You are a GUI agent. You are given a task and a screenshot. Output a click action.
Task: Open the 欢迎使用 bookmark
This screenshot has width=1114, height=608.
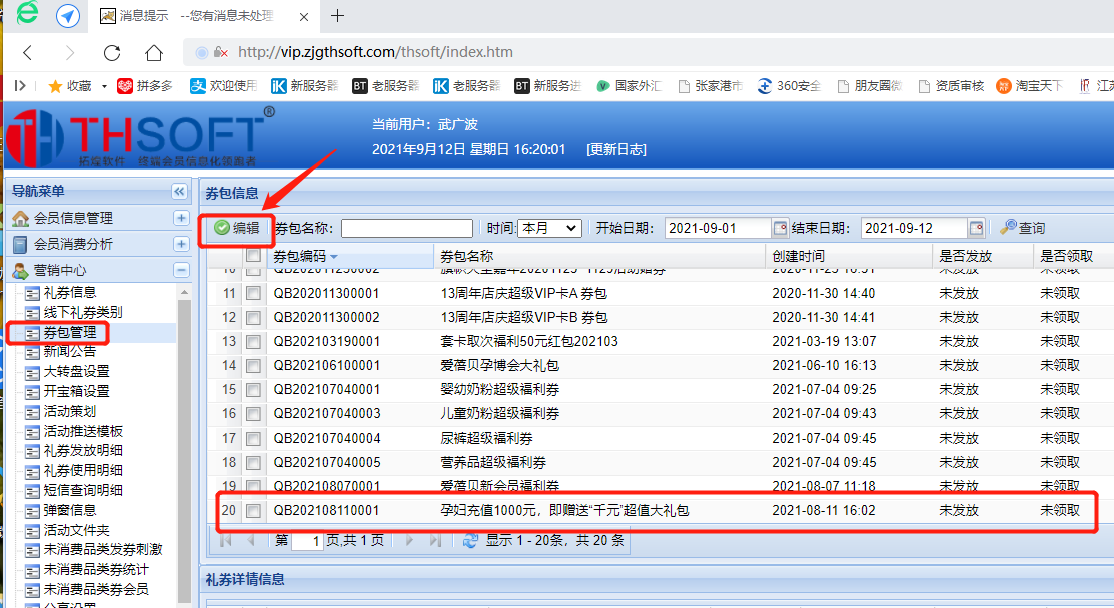pyautogui.click(x=223, y=86)
